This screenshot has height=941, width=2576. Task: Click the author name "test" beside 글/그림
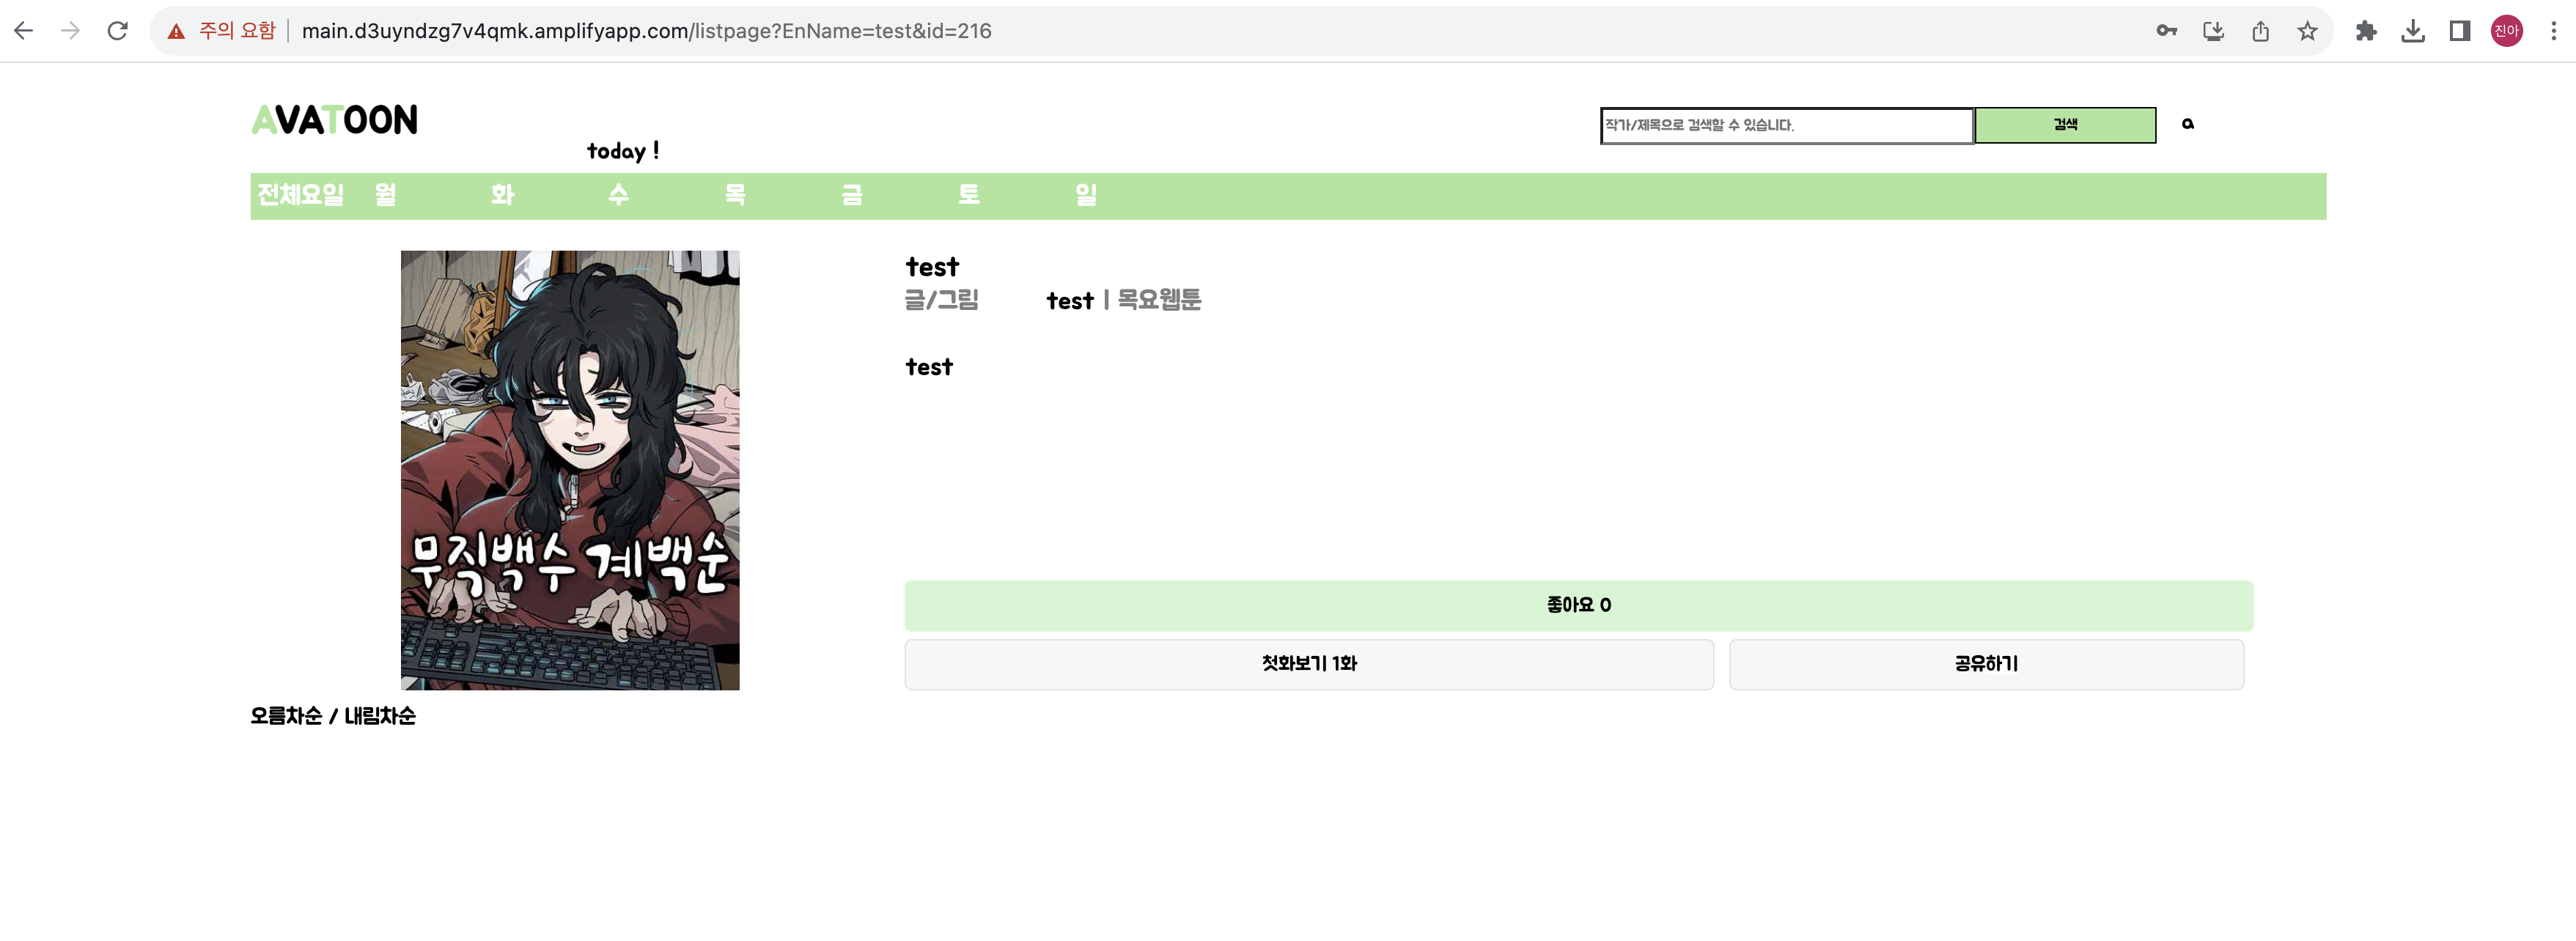tap(1070, 301)
